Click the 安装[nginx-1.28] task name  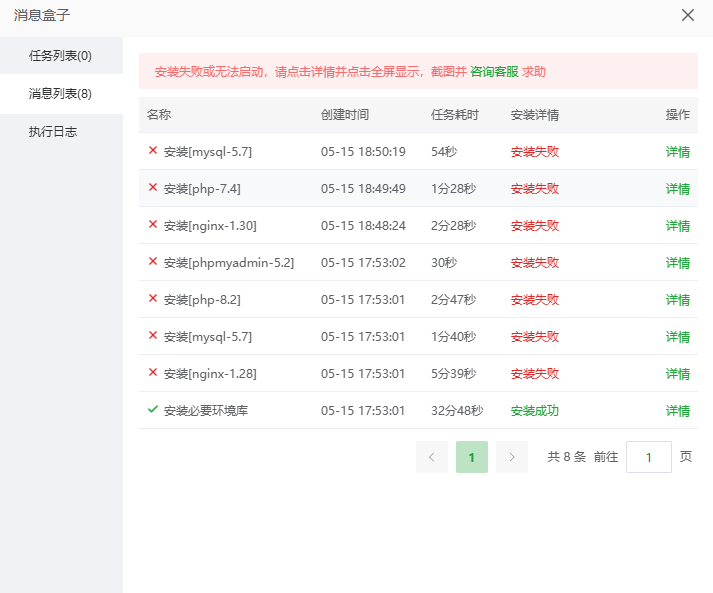click(x=210, y=374)
